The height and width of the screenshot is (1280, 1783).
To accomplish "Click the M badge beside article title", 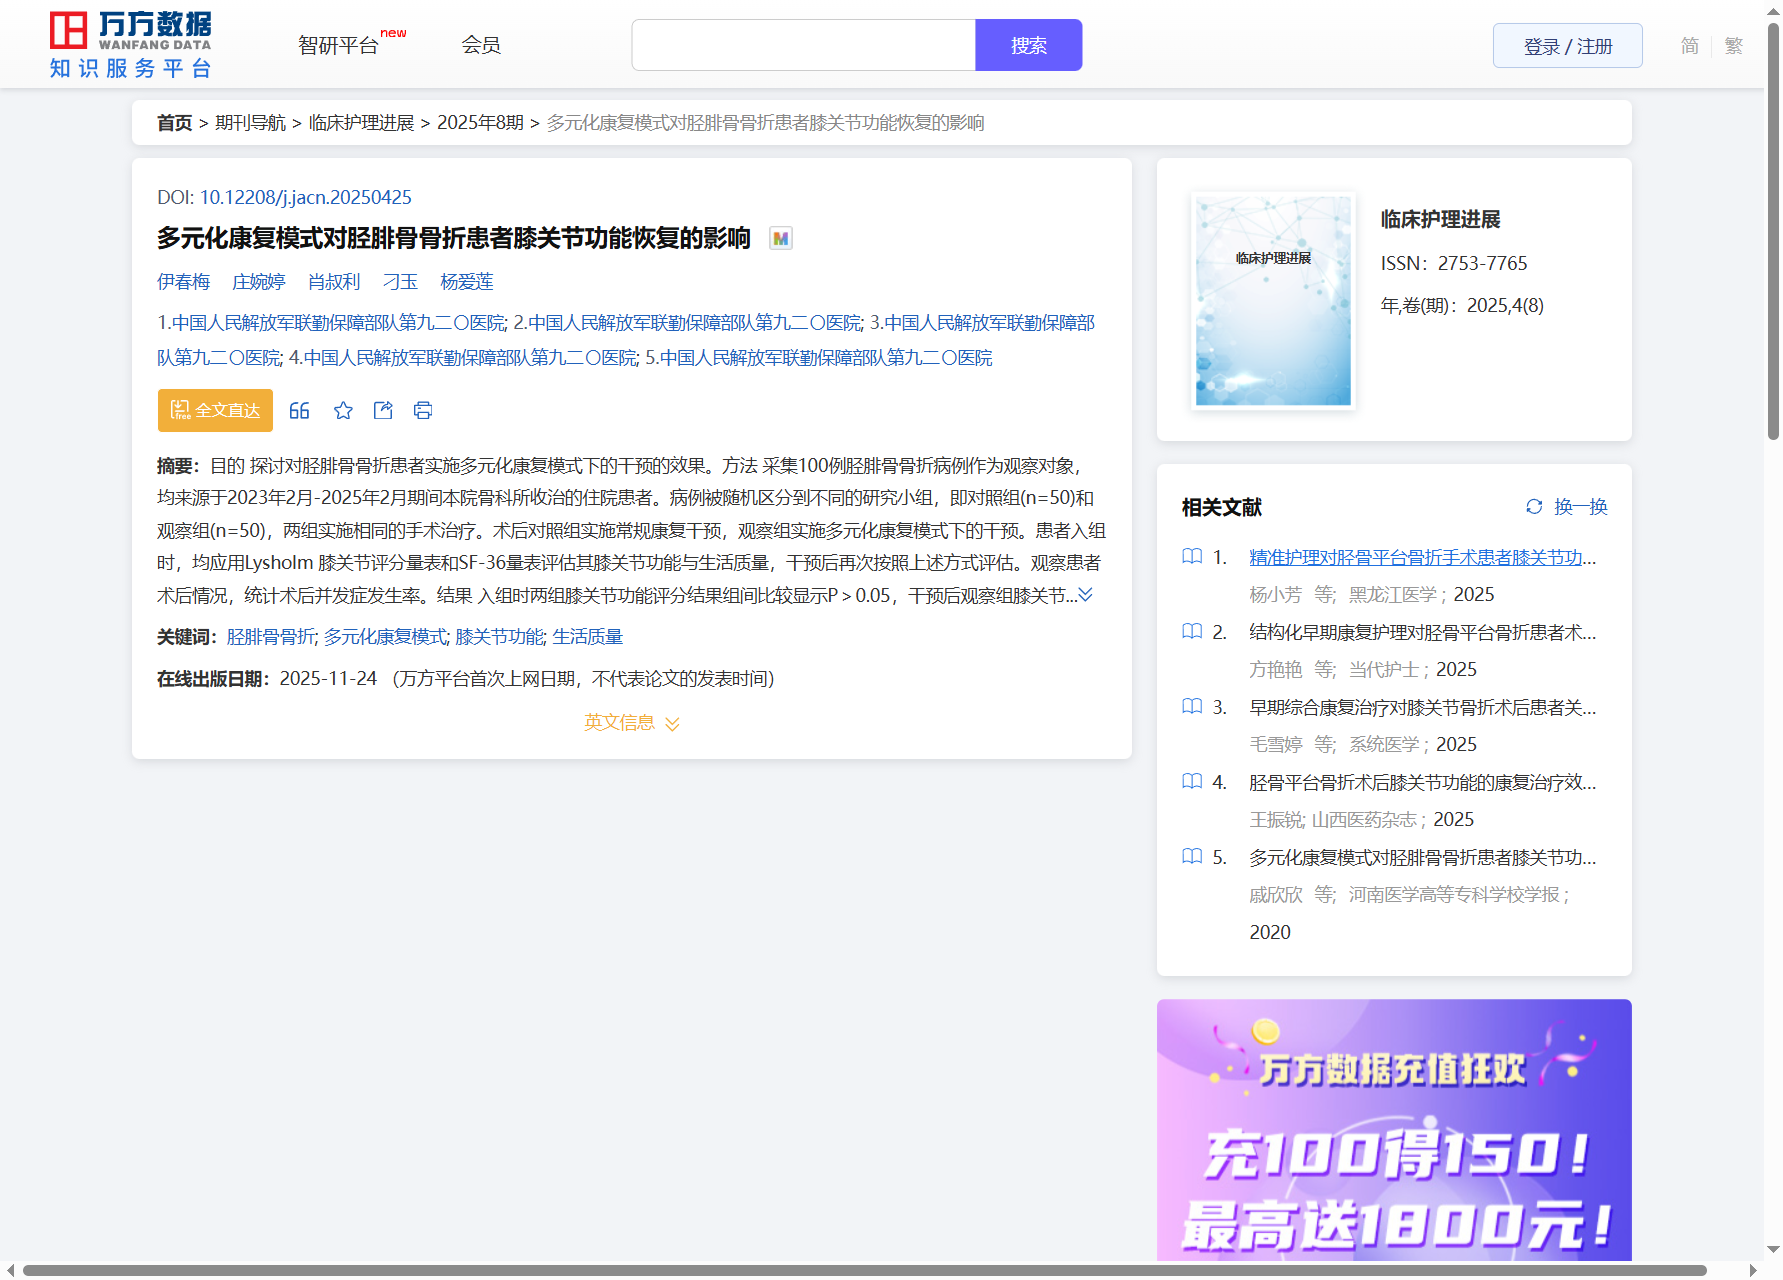I will click(780, 239).
